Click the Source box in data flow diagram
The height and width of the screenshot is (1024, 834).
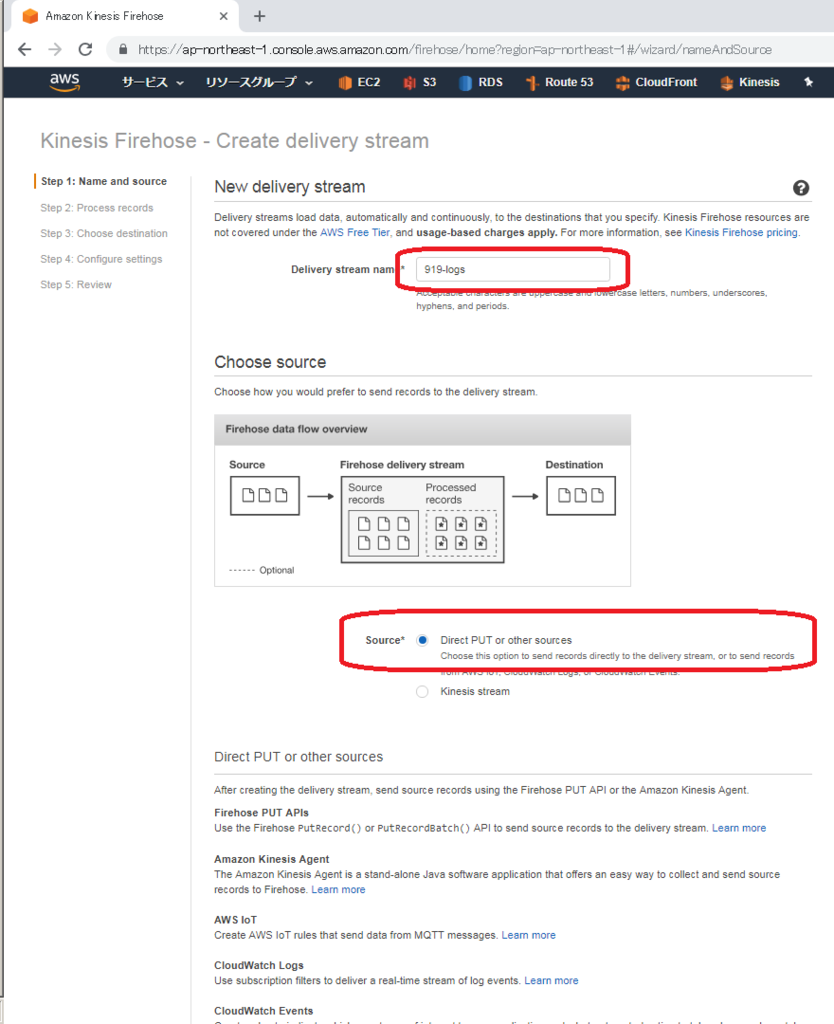(x=265, y=496)
